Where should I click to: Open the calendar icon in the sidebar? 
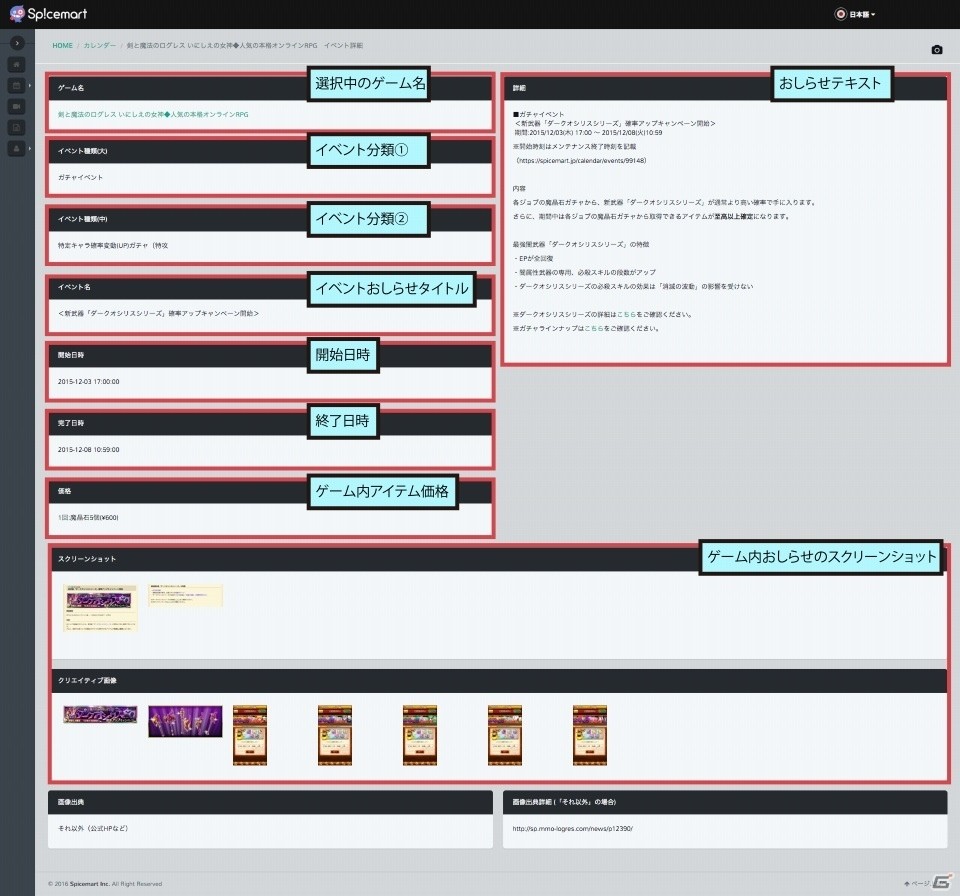tap(17, 86)
